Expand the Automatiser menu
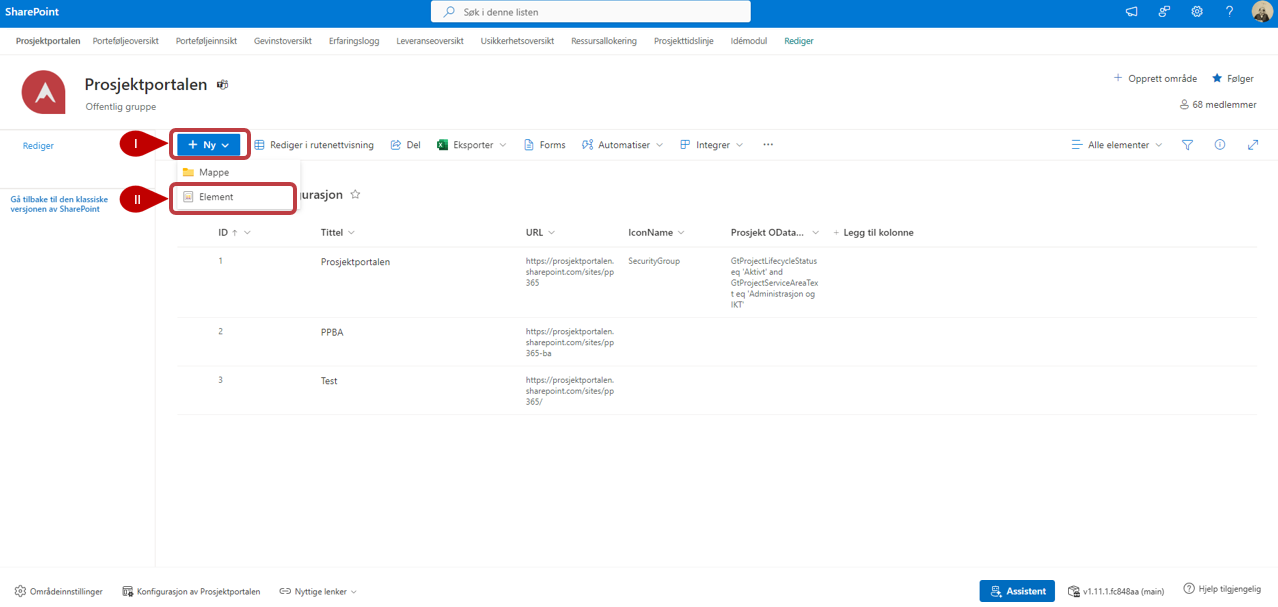Screen dimensions: 1278x607 point(622,145)
